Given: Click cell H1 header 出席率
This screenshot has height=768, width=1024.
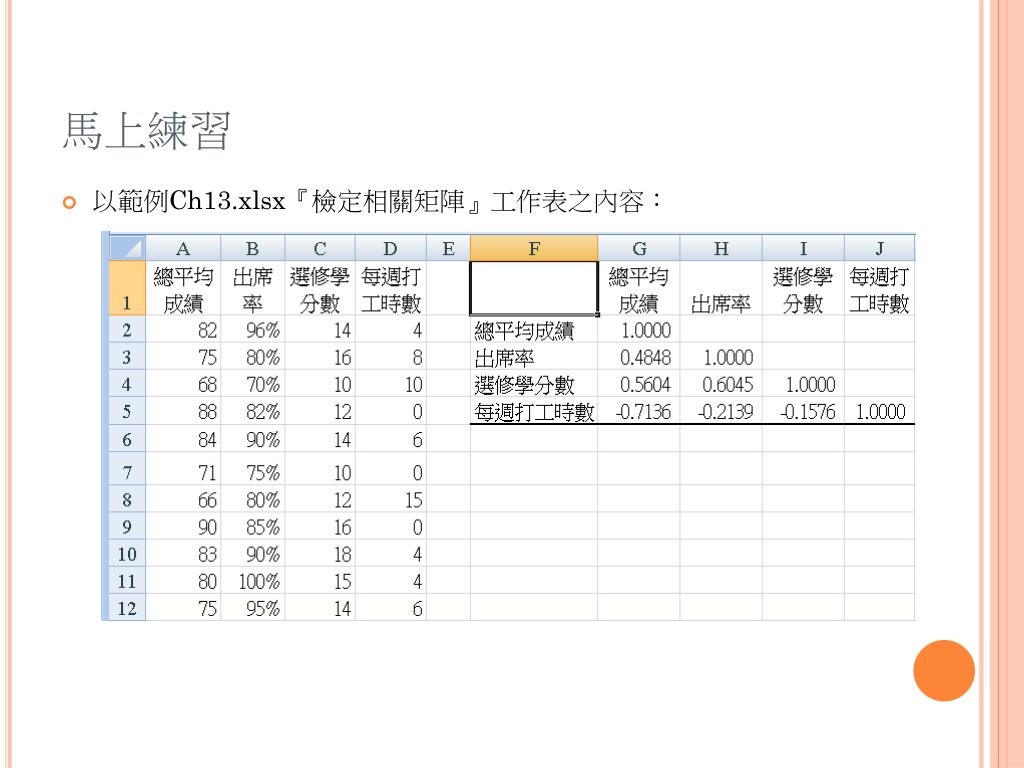Looking at the screenshot, I should pyautogui.click(x=721, y=289).
